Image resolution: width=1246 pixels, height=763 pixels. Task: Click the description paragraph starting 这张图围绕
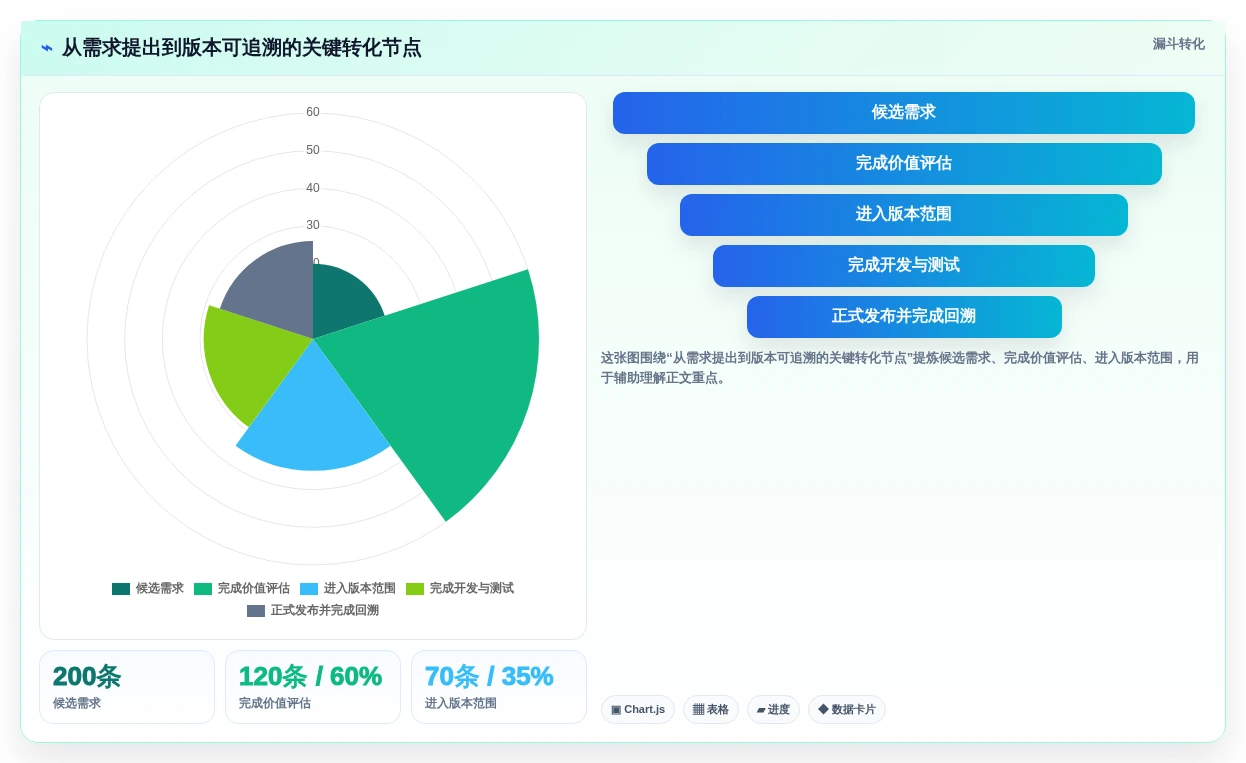(900, 368)
